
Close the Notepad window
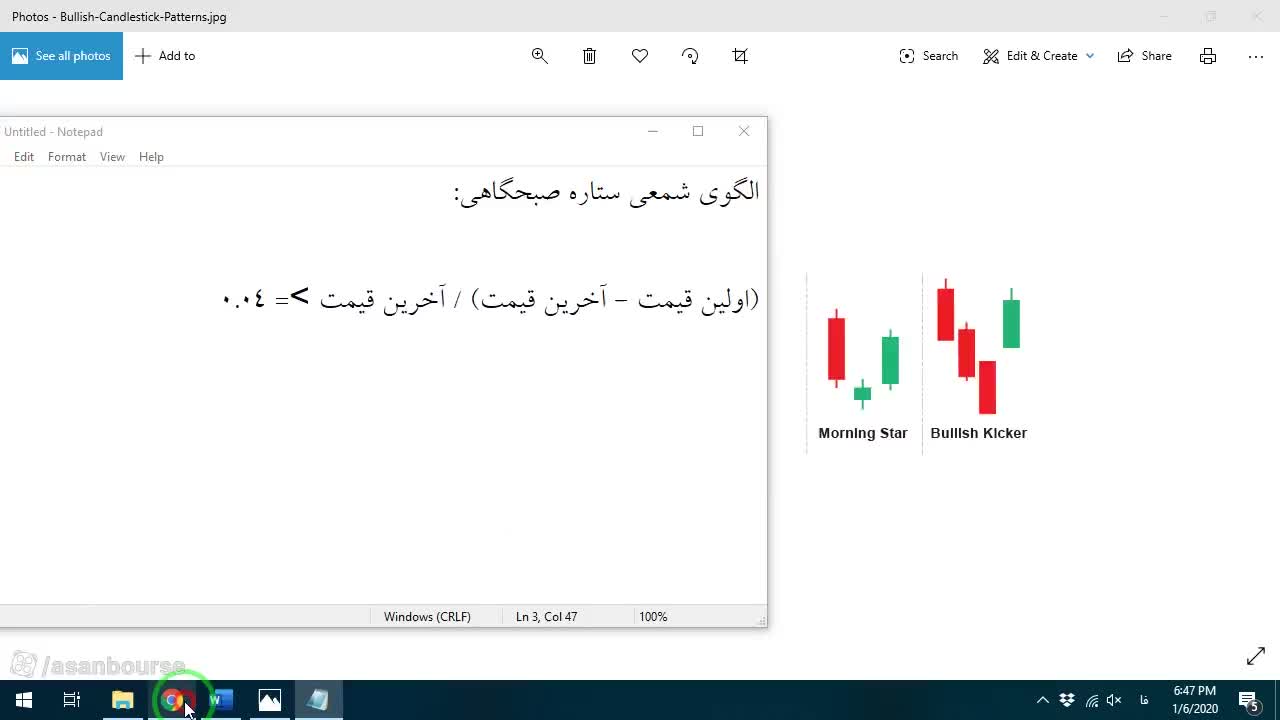pyautogui.click(x=744, y=131)
